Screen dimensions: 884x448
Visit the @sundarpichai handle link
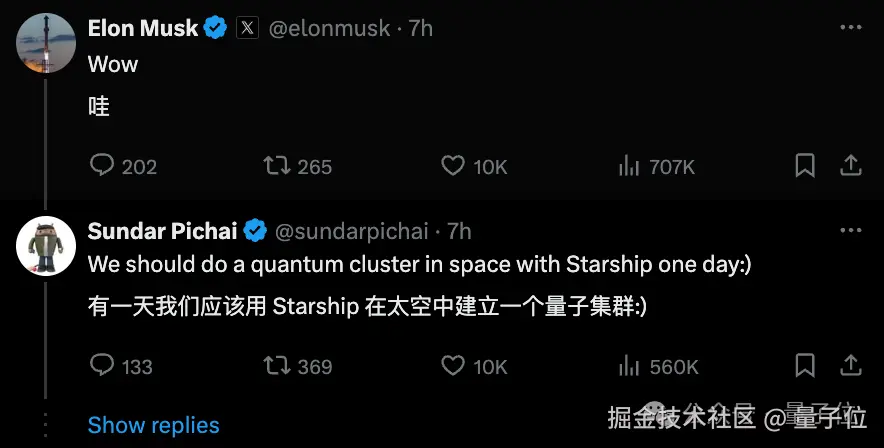[x=350, y=231]
